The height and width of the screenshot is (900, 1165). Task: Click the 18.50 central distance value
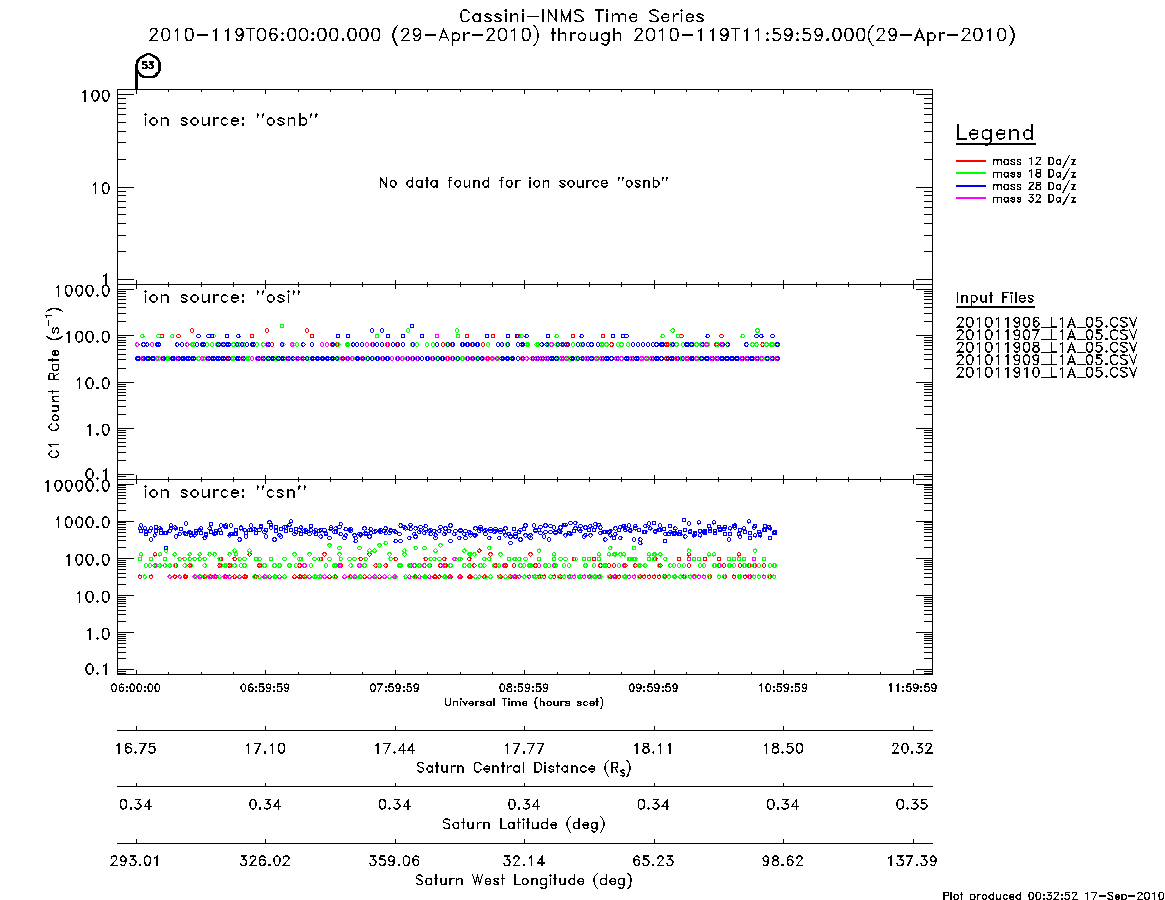782,748
